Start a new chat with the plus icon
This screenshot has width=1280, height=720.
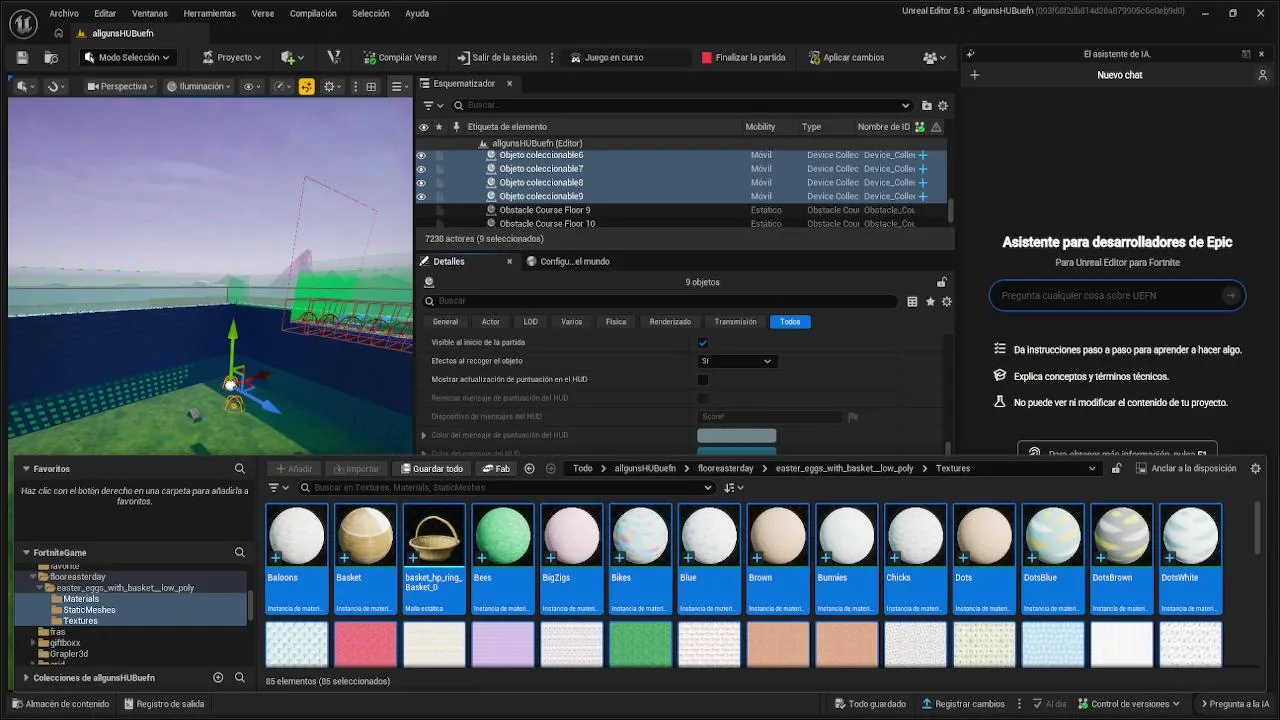975,75
